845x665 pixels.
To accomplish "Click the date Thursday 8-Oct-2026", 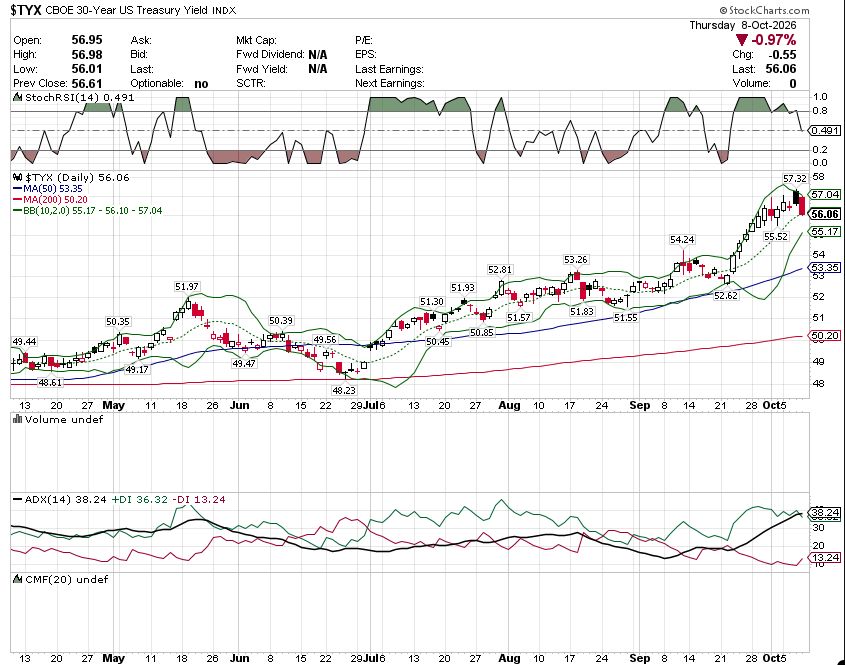I will coord(743,25).
